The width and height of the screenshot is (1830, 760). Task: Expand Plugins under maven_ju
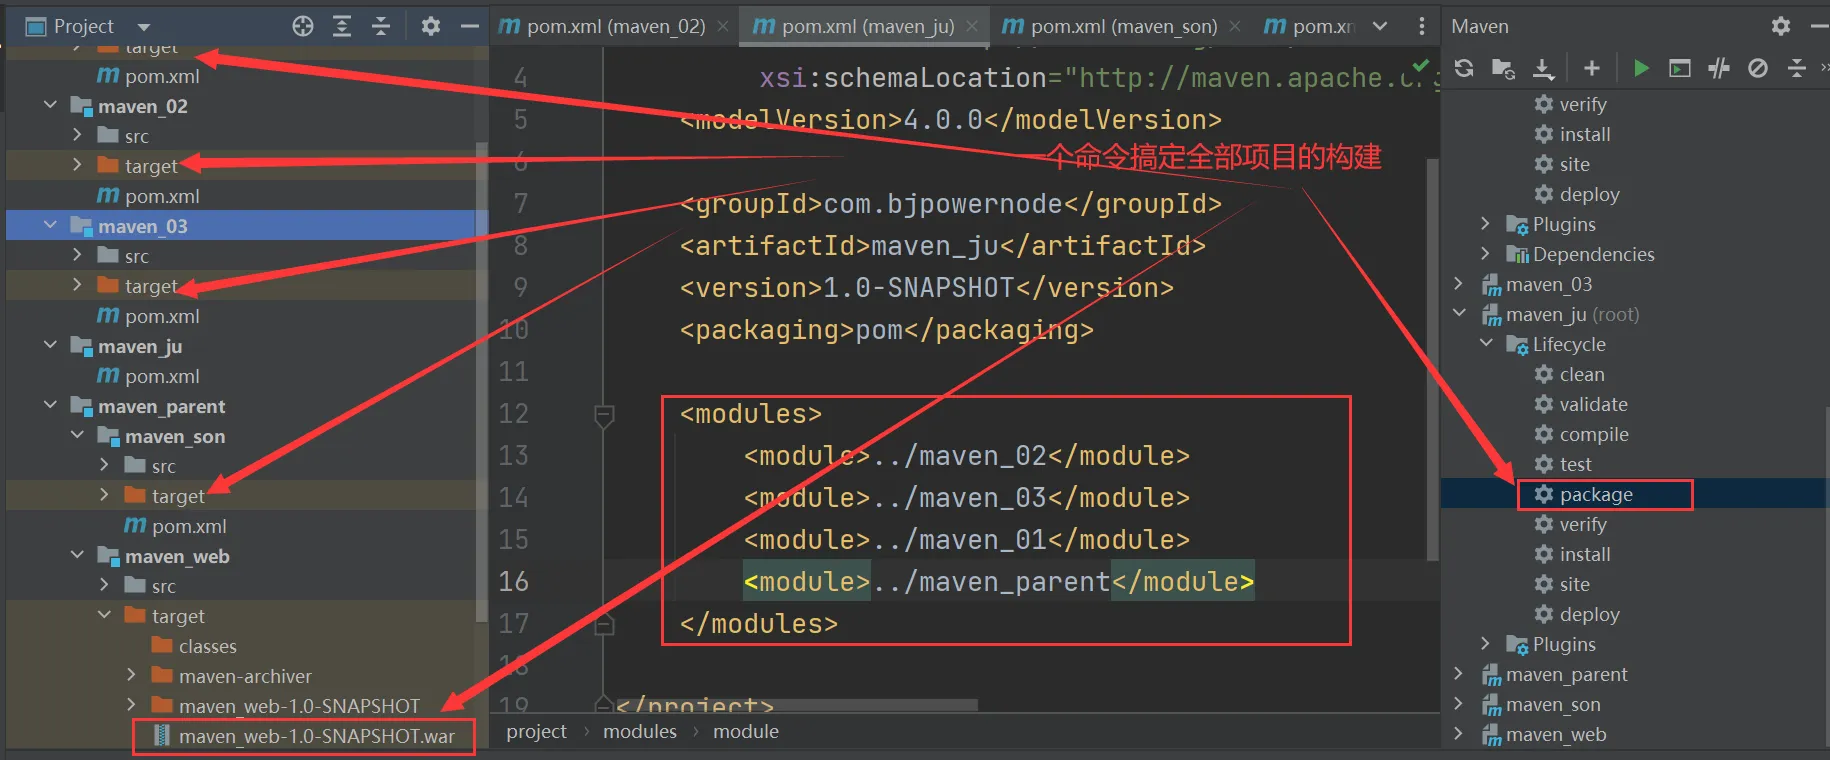point(1486,643)
